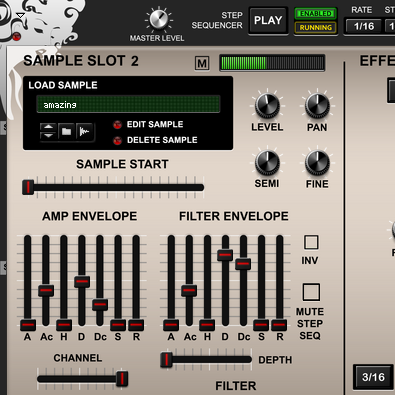Screen dimensions: 395x395
Task: Click the Level knob
Action: pos(267,106)
